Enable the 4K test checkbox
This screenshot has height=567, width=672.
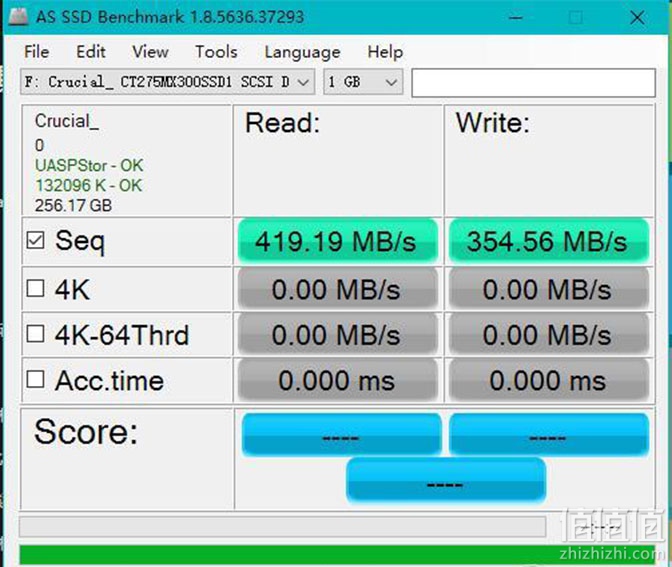point(35,288)
